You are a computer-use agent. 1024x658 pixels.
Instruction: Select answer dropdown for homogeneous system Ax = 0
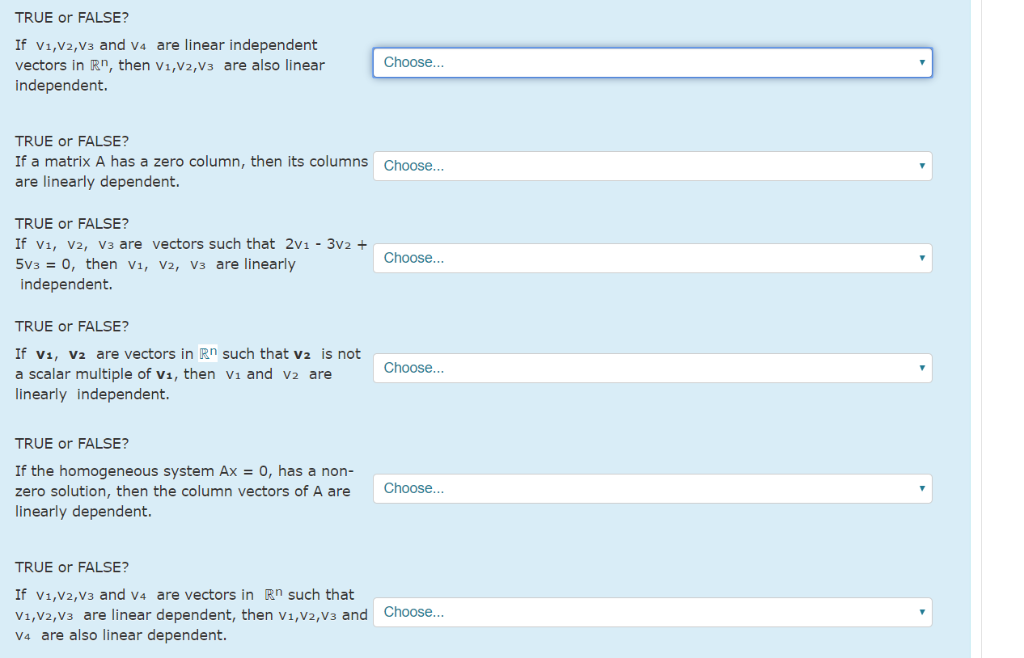coord(652,488)
